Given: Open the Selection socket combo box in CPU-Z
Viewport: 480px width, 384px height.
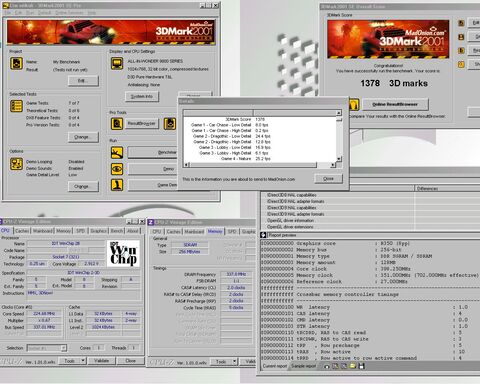Looking at the screenshot, I should click(47, 348).
